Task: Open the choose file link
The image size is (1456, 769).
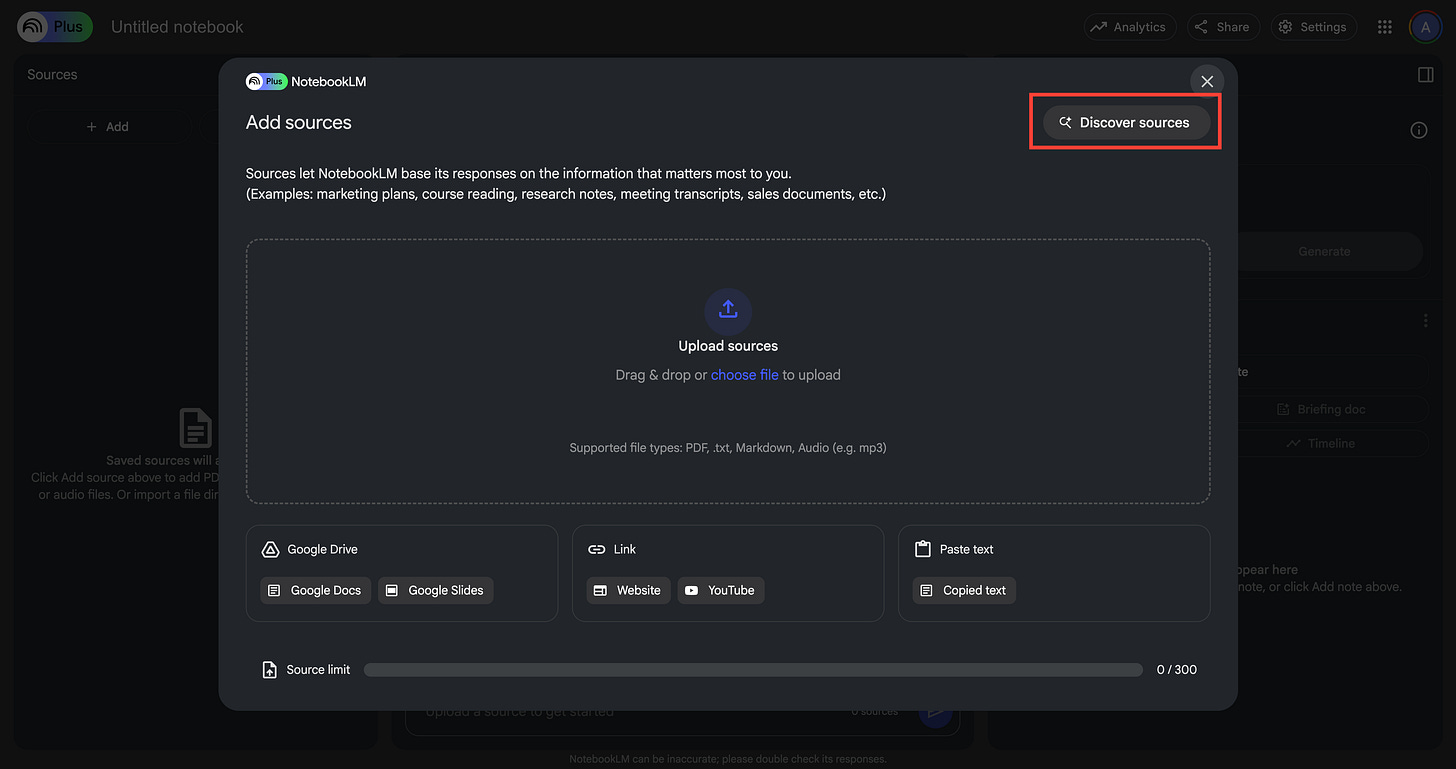Action: tap(744, 375)
